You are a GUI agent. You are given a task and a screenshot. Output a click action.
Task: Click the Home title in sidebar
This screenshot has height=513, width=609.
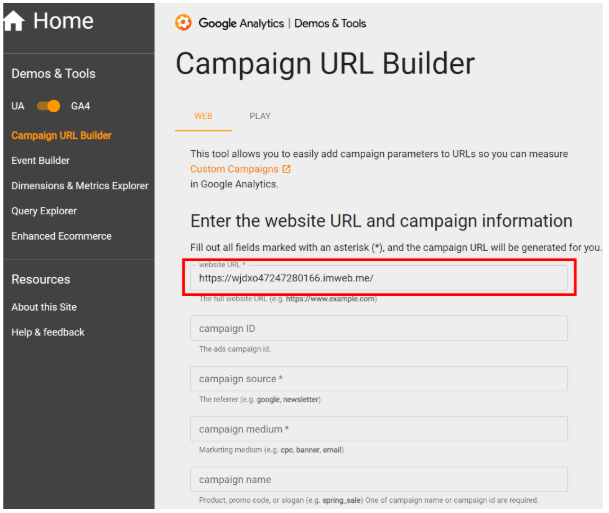pos(63,21)
